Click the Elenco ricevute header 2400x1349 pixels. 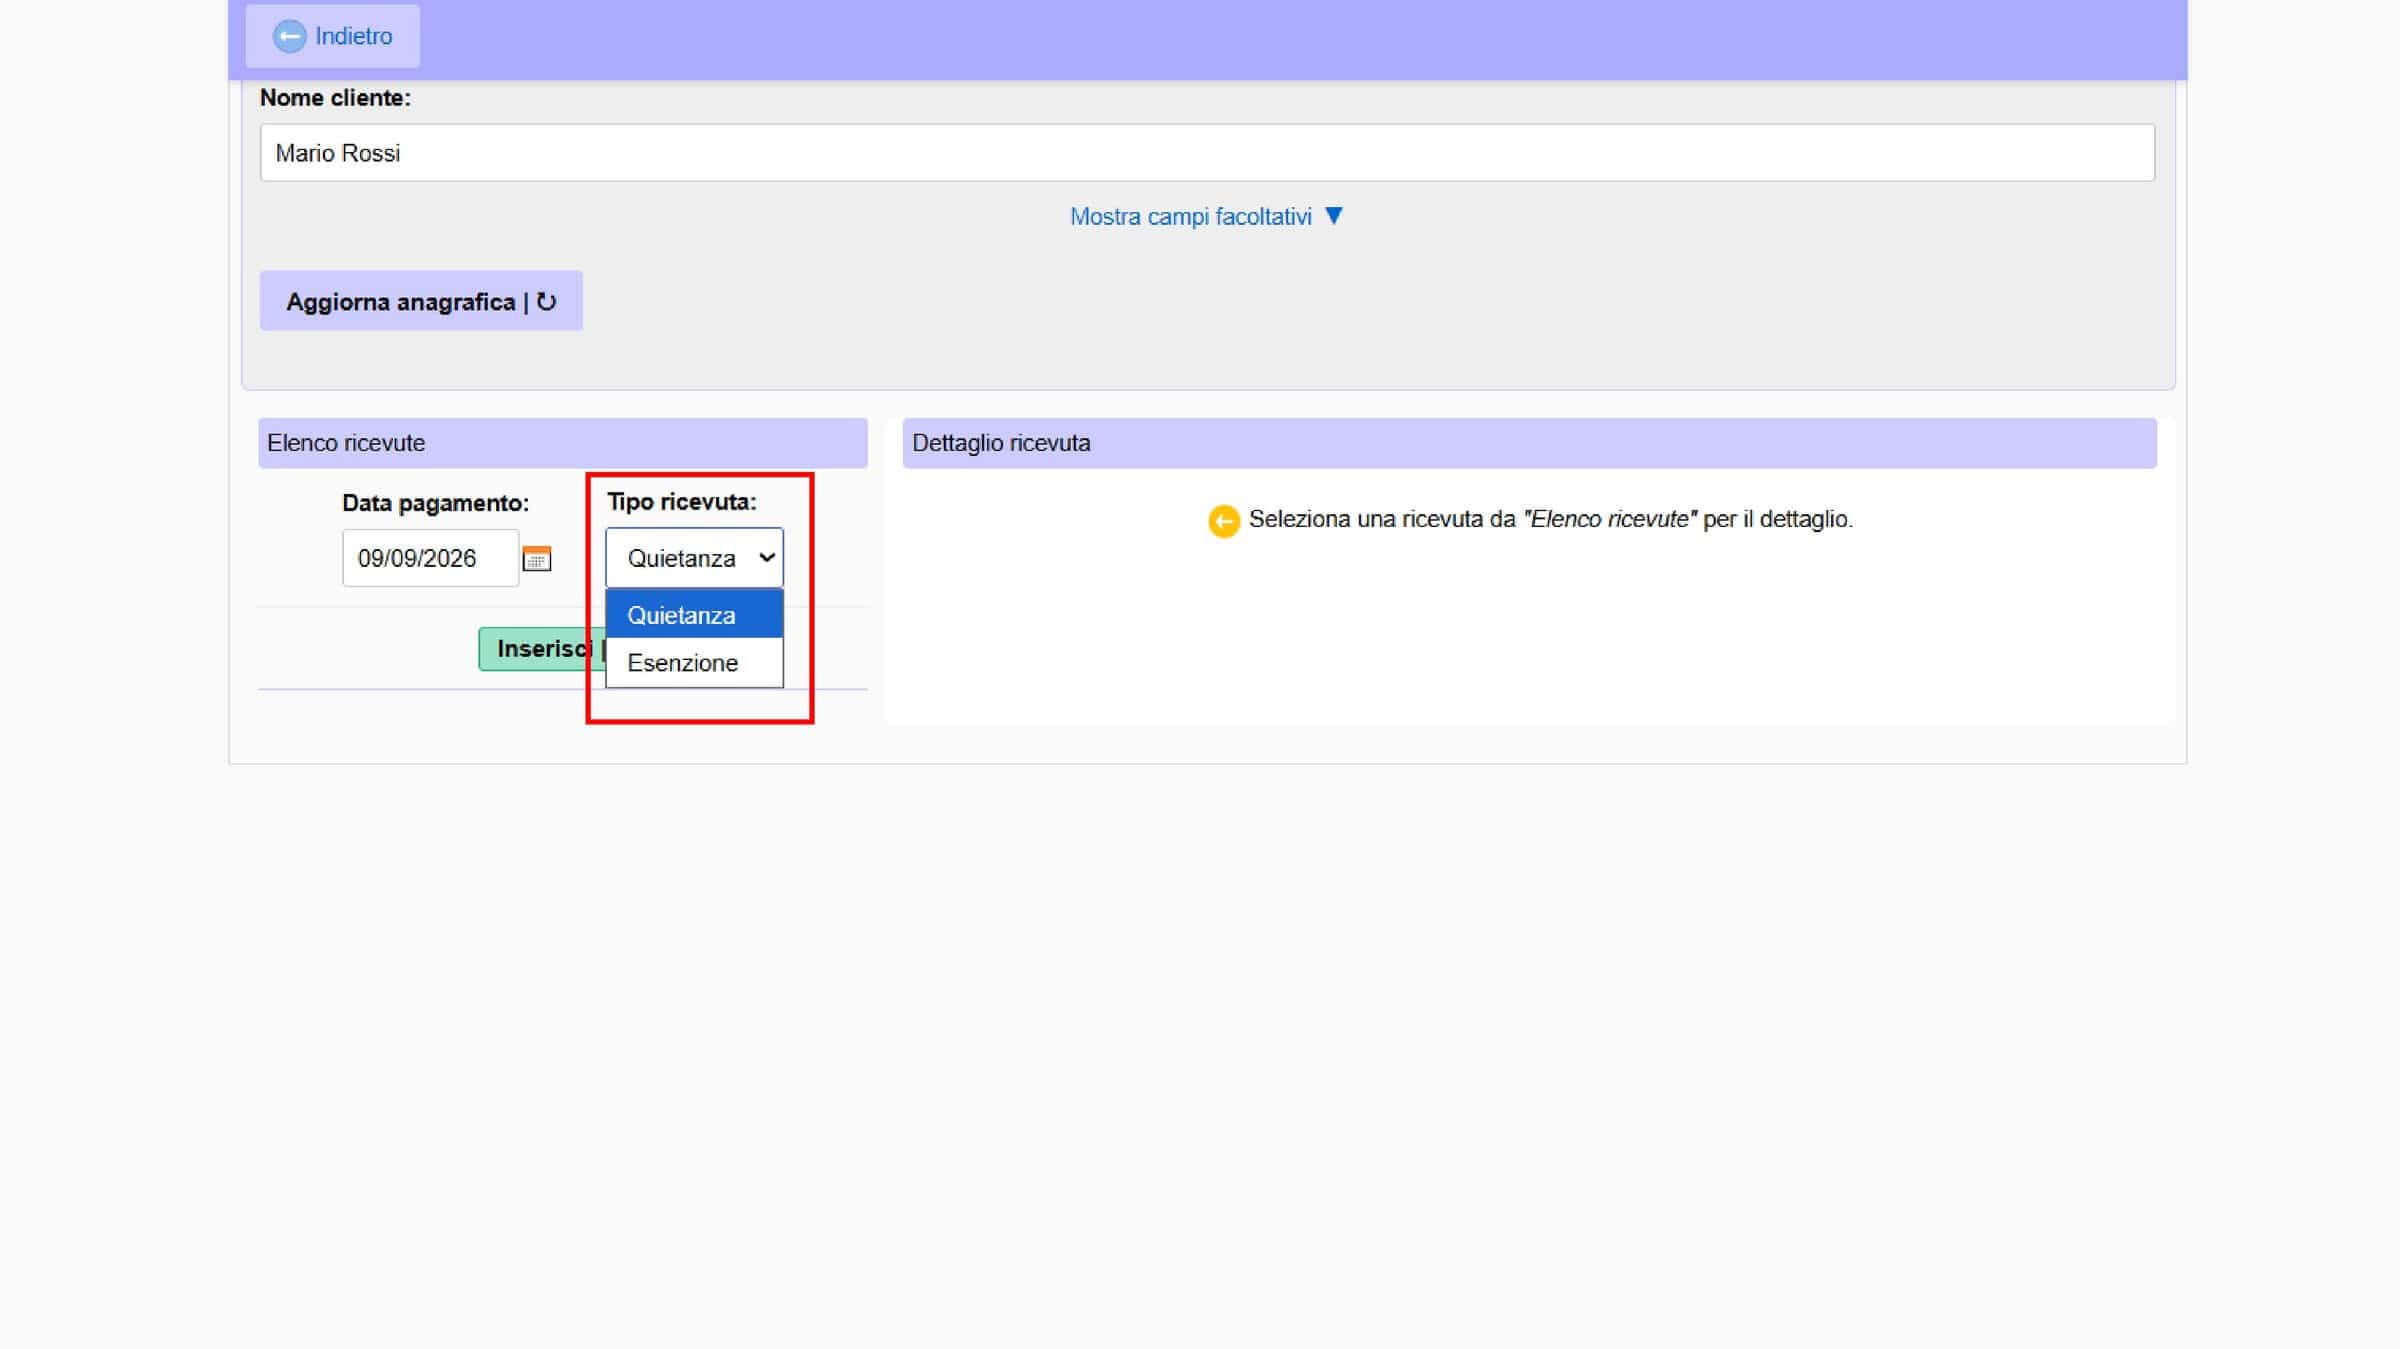pos(563,443)
